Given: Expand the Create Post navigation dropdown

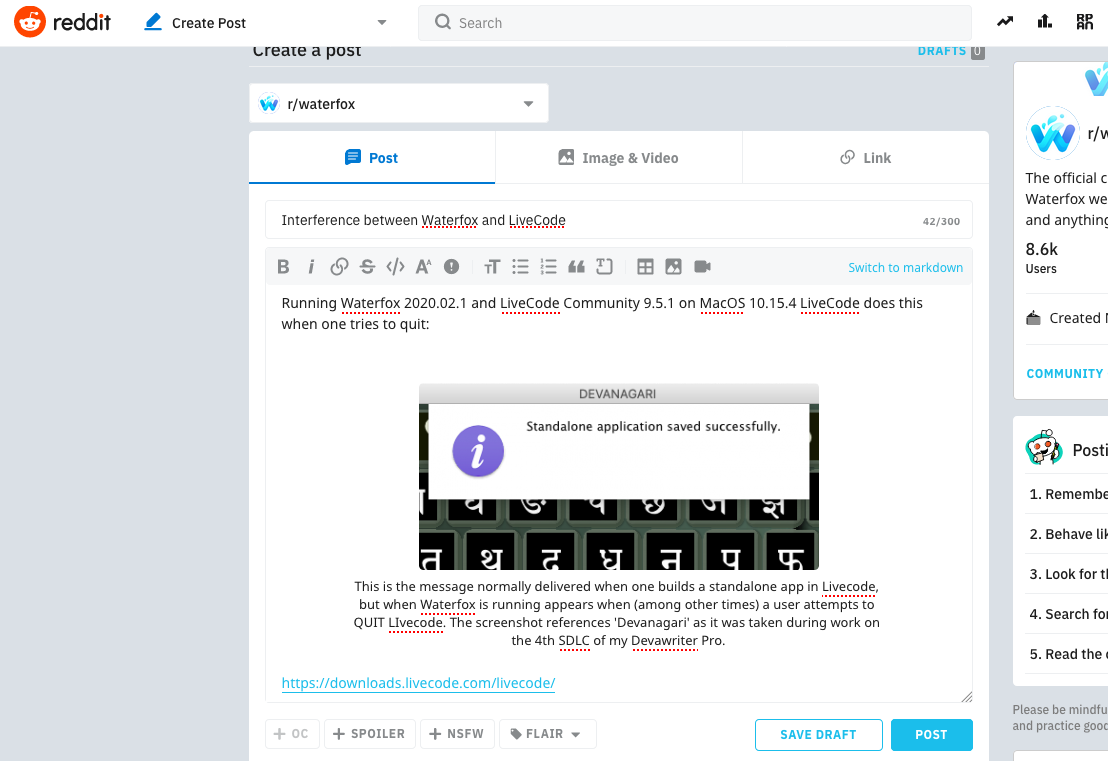Looking at the screenshot, I should click(382, 22).
